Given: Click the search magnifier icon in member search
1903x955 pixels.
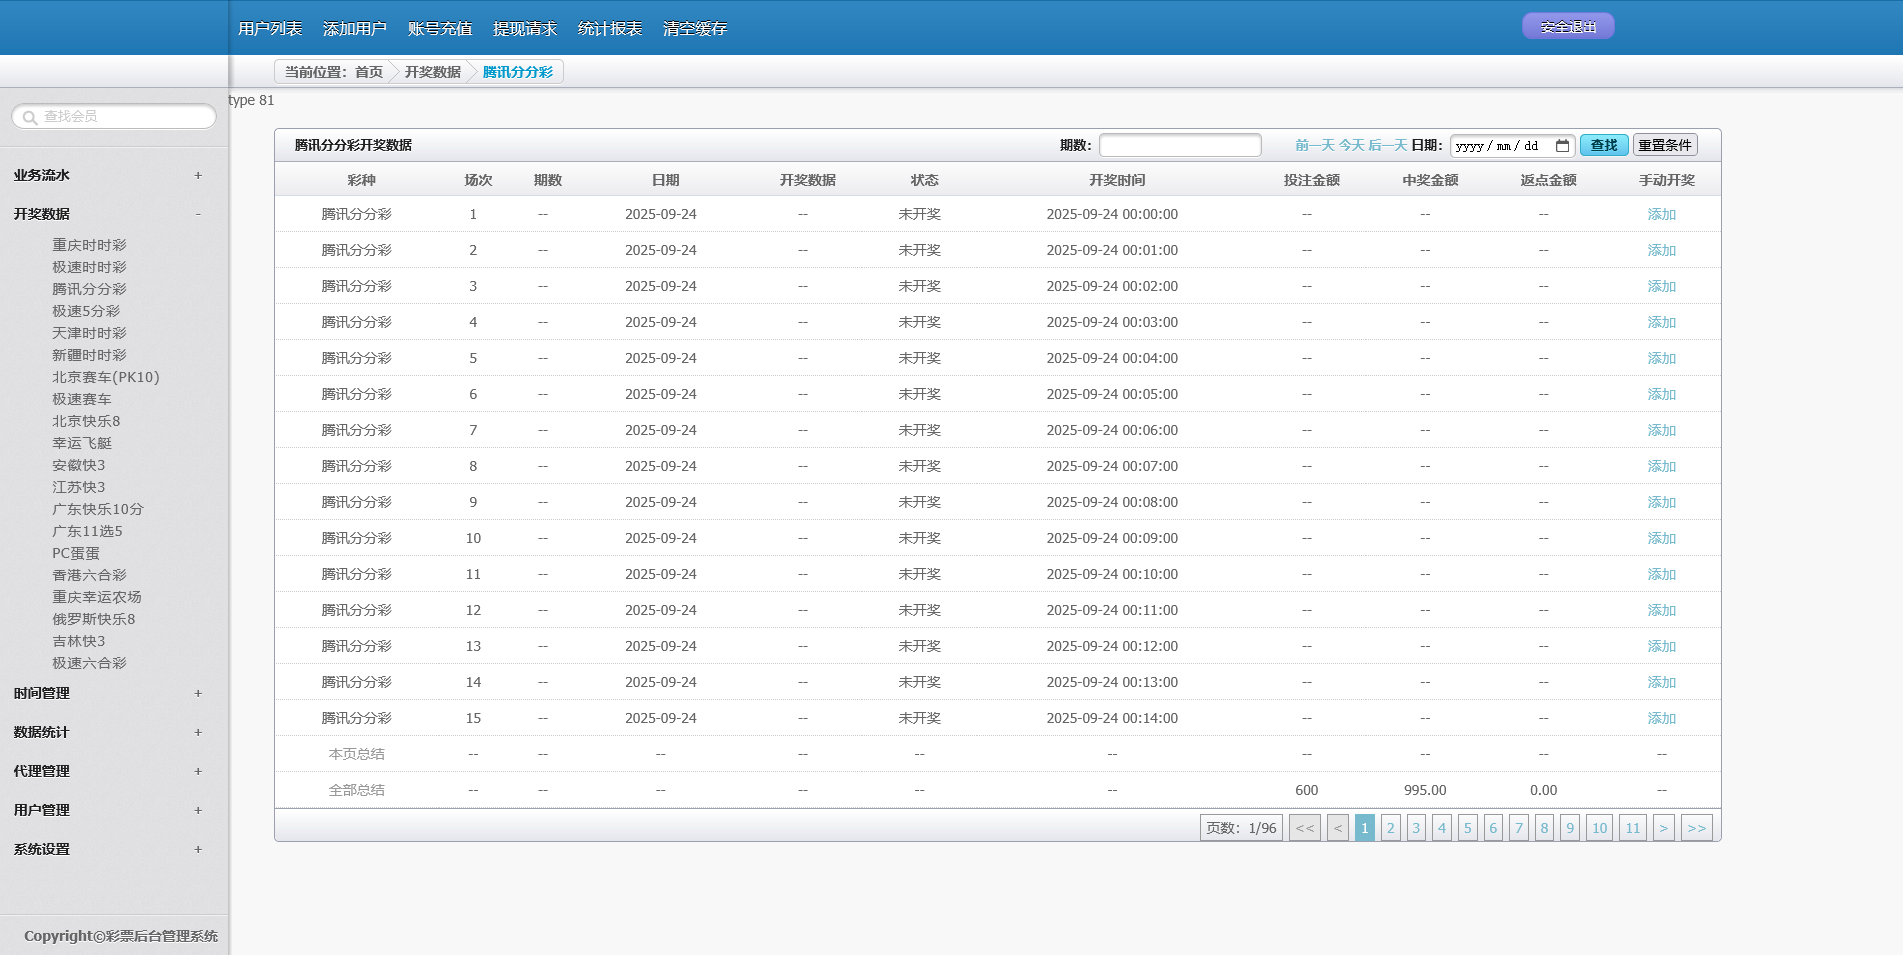Looking at the screenshot, I should 30,117.
